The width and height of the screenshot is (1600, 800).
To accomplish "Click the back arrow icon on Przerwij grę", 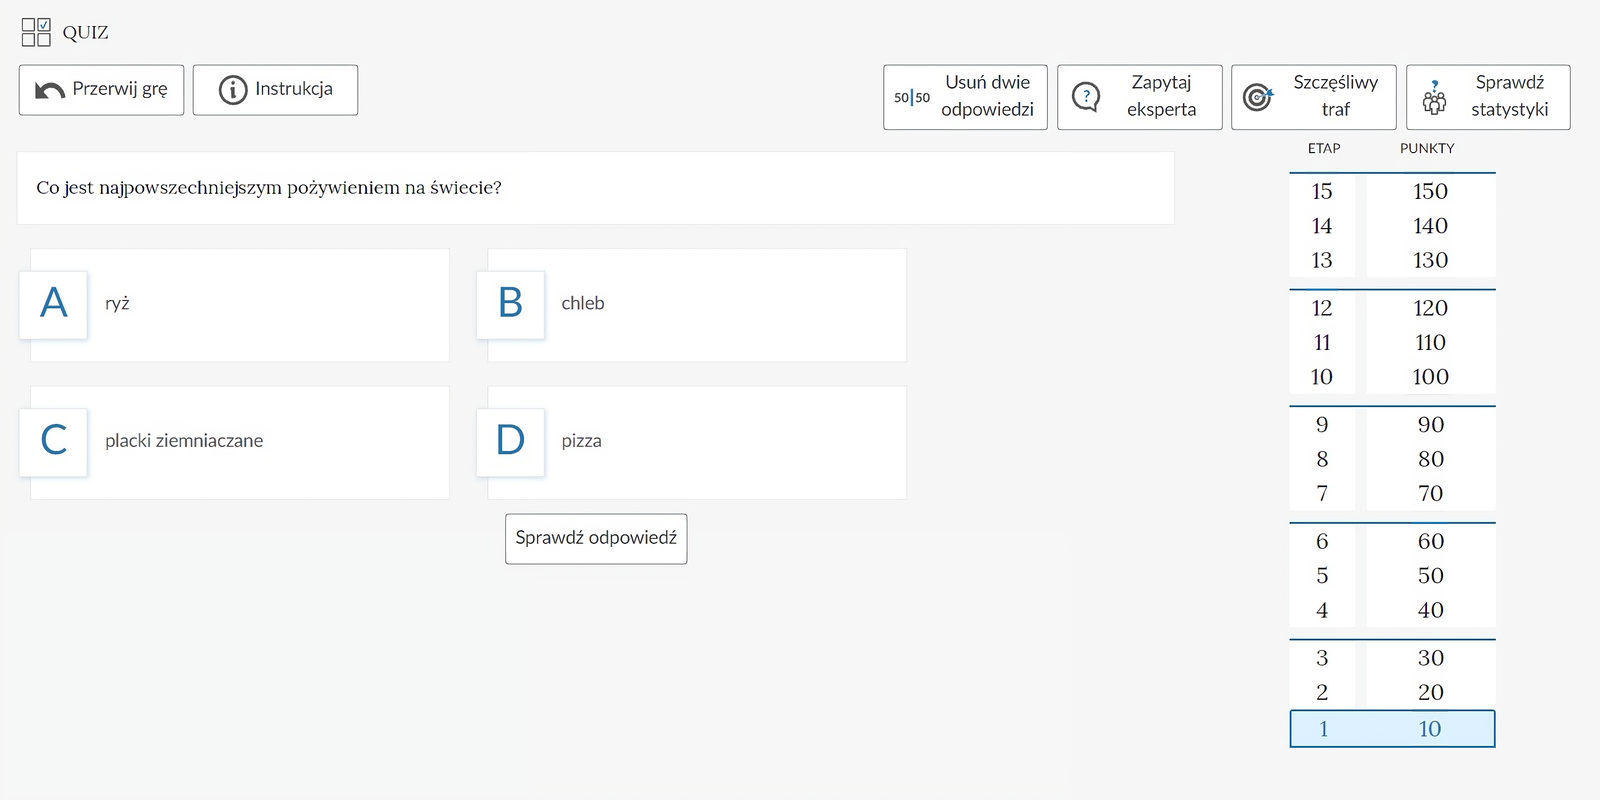I will point(49,90).
